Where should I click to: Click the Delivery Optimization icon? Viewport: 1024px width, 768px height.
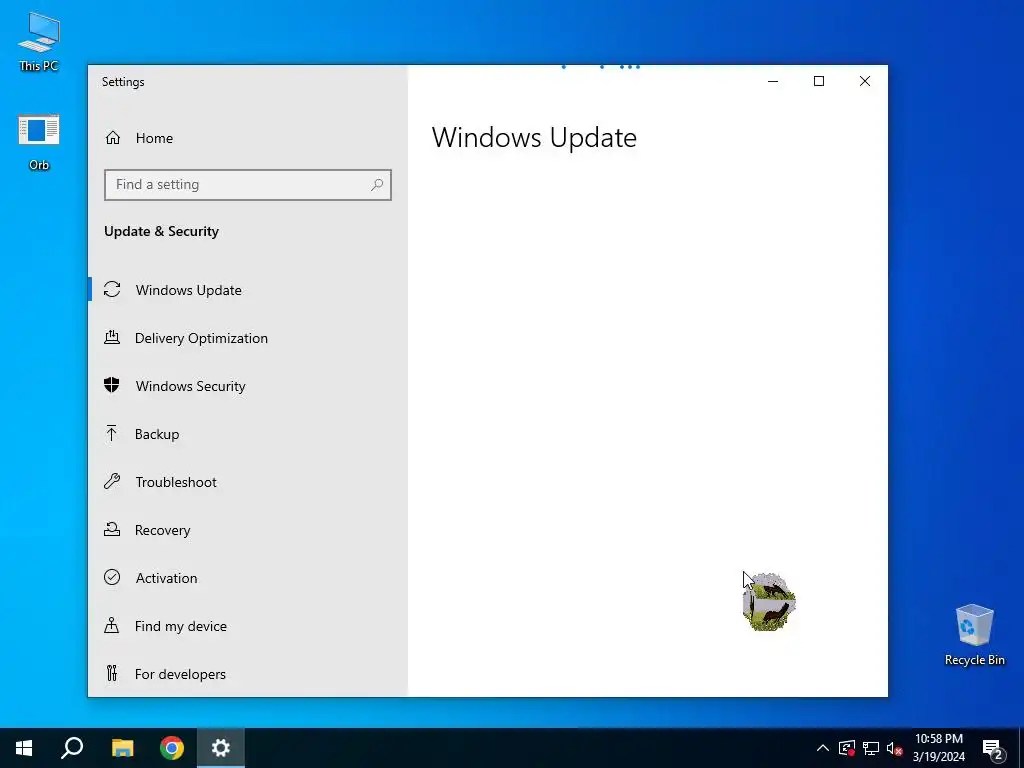112,337
